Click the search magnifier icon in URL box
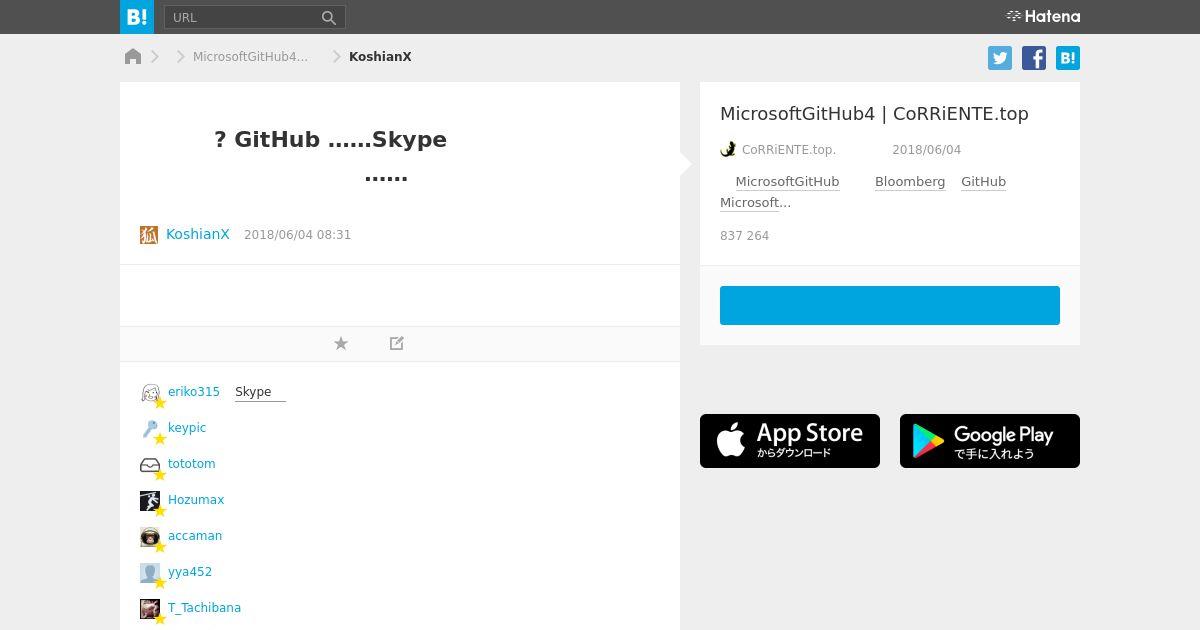1200x630 pixels. coord(329,17)
